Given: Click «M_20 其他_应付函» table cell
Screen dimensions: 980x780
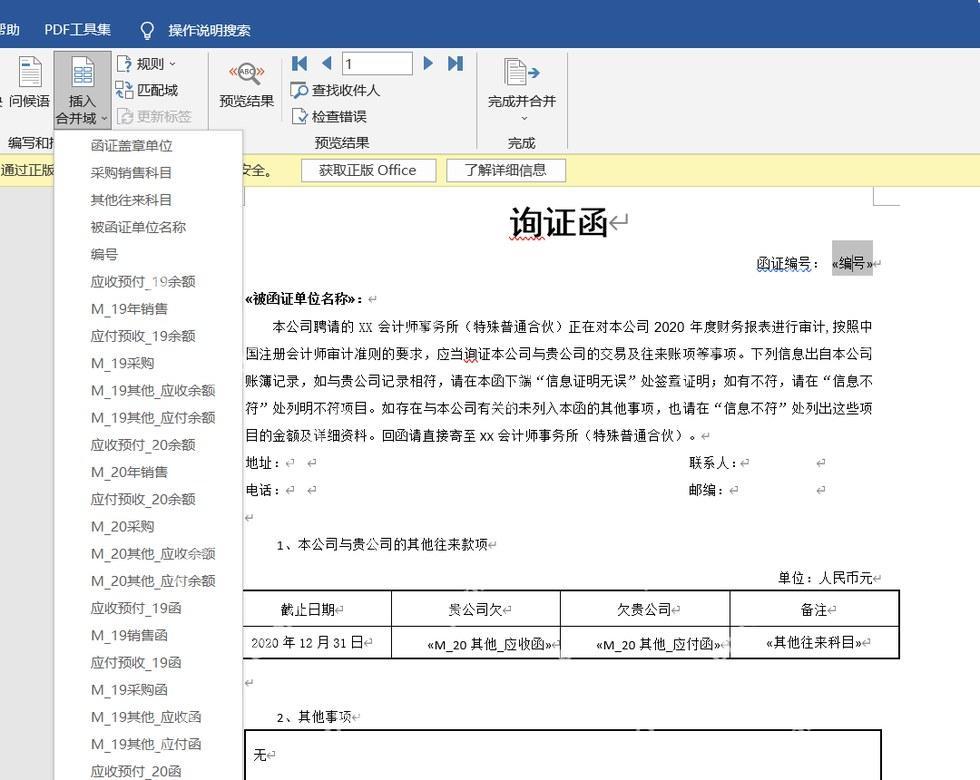Looking at the screenshot, I should pyautogui.click(x=659, y=644).
